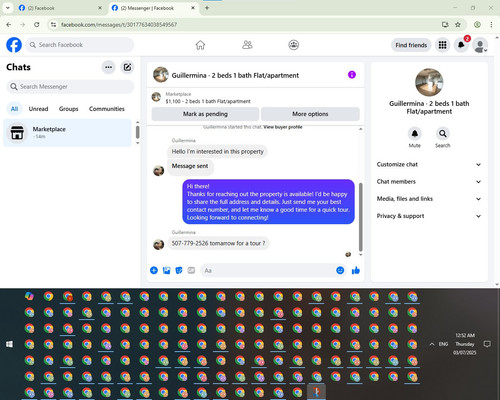Screen dimensions: 500x400
Task: Open the account profile avatar menu
Action: pyautogui.click(x=480, y=45)
